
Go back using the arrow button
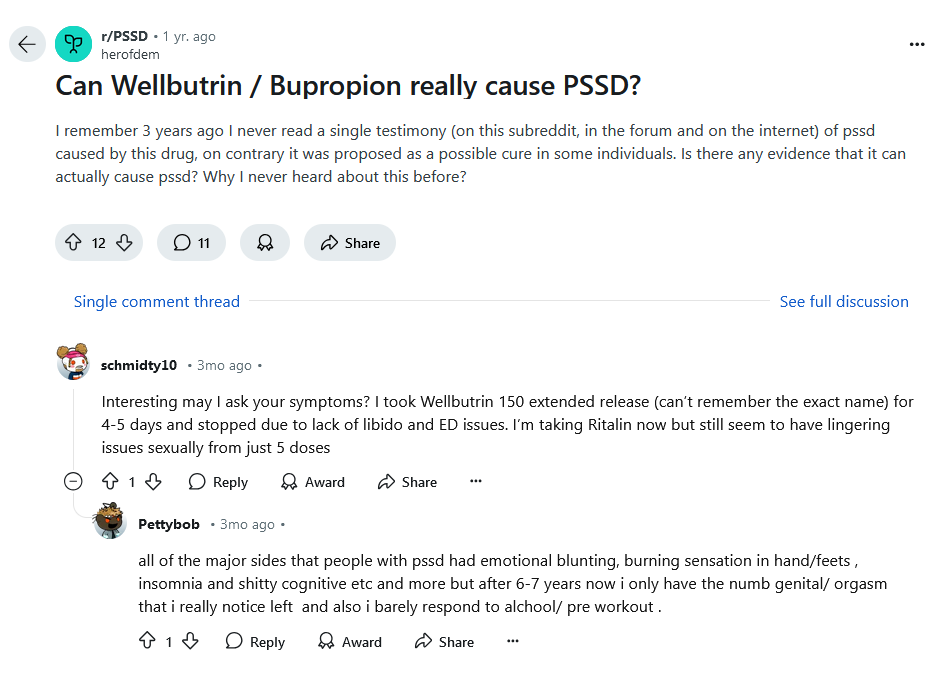(27, 44)
